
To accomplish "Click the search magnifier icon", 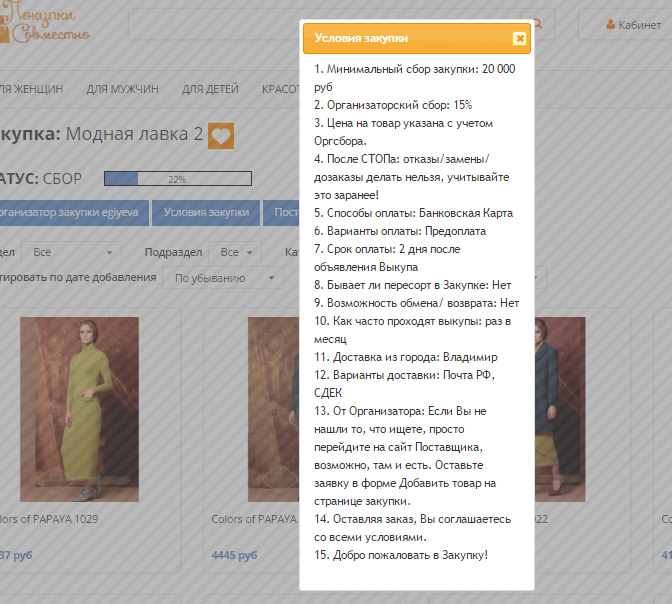I will tap(538, 24).
